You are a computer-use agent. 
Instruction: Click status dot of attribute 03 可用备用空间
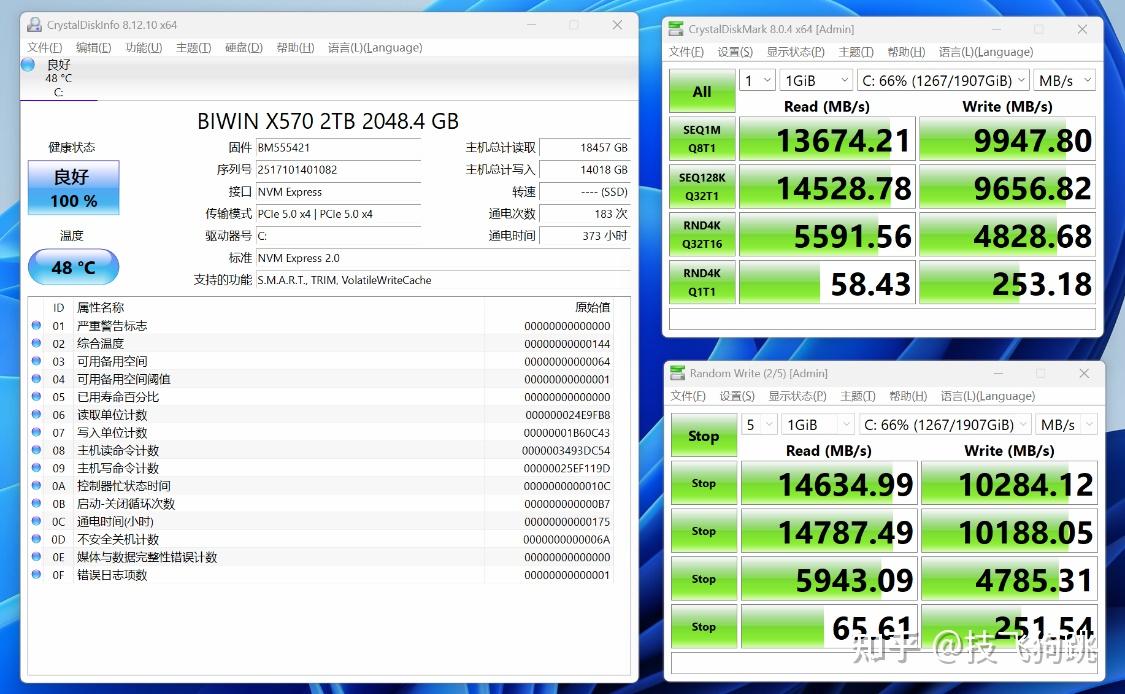(x=37, y=361)
